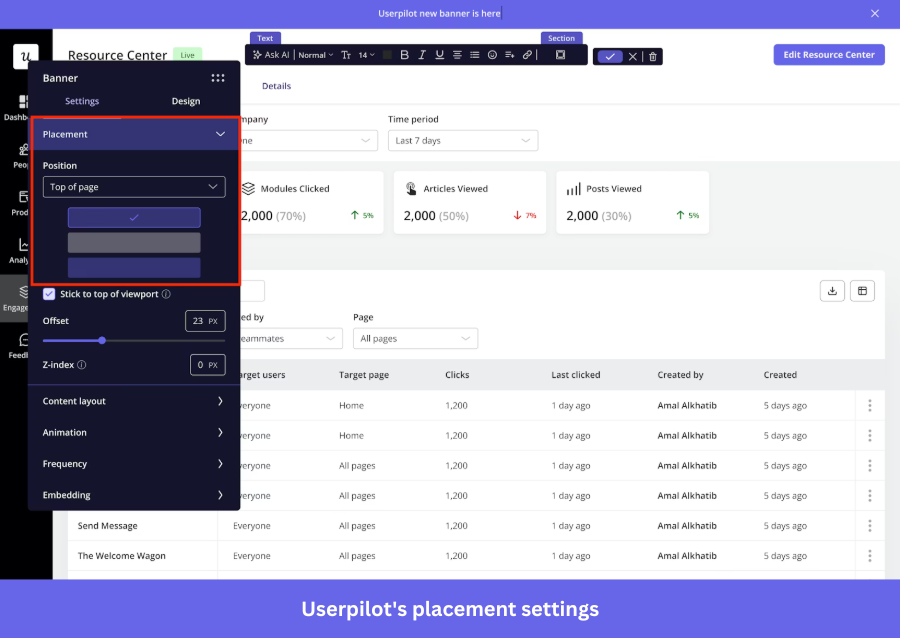The width and height of the screenshot is (900, 638).
Task: Expand the Embedding section
Action: (x=134, y=495)
